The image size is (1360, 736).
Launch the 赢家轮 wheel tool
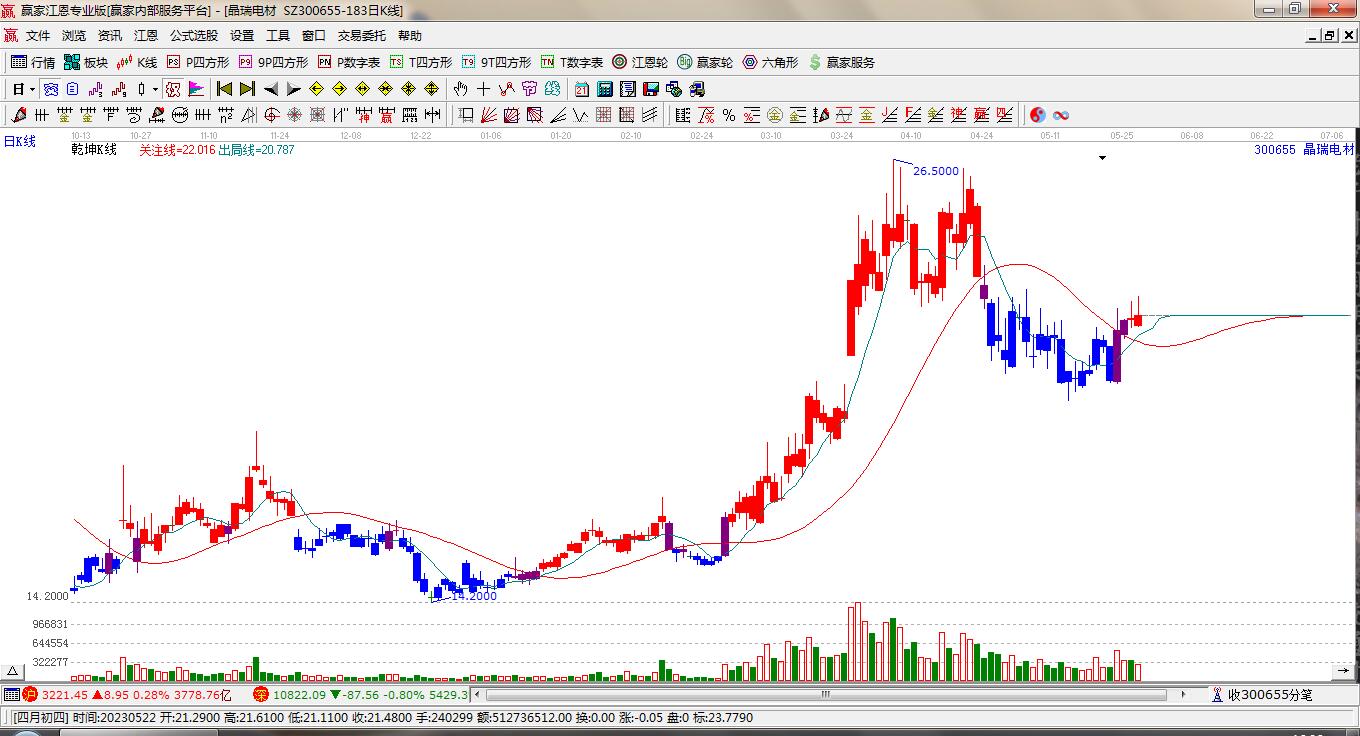pos(705,62)
